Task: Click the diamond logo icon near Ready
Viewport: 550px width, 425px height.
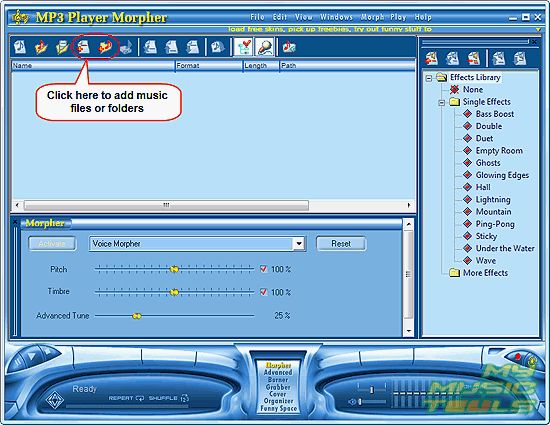Action: [55, 399]
